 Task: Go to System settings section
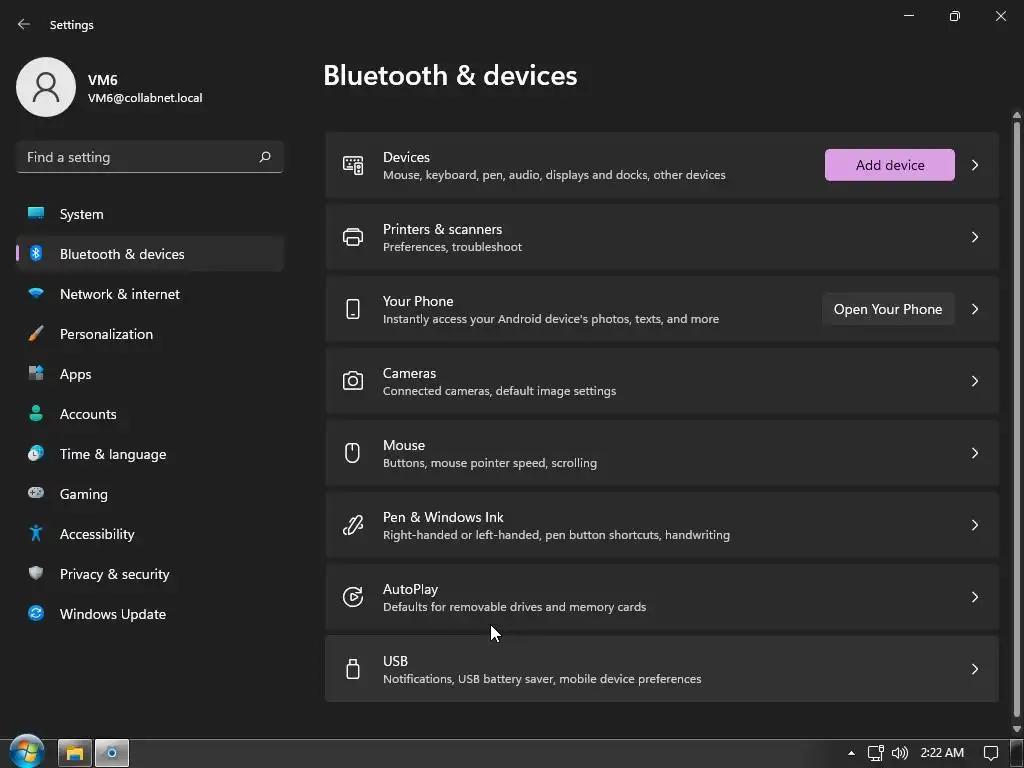click(150, 214)
